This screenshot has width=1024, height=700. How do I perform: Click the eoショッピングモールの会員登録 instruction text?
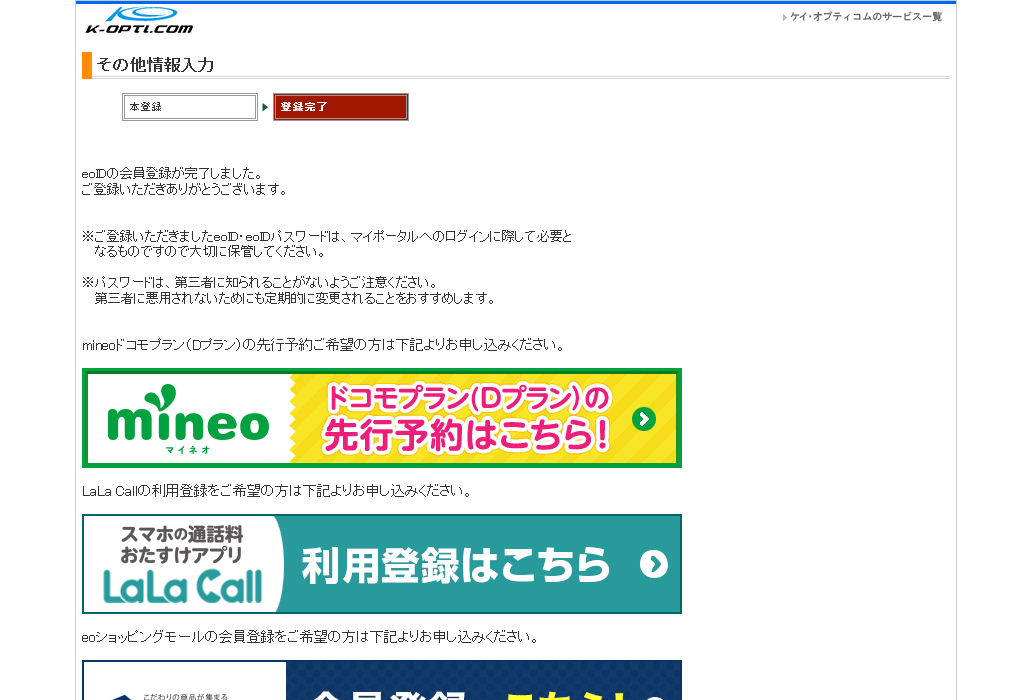pos(310,637)
